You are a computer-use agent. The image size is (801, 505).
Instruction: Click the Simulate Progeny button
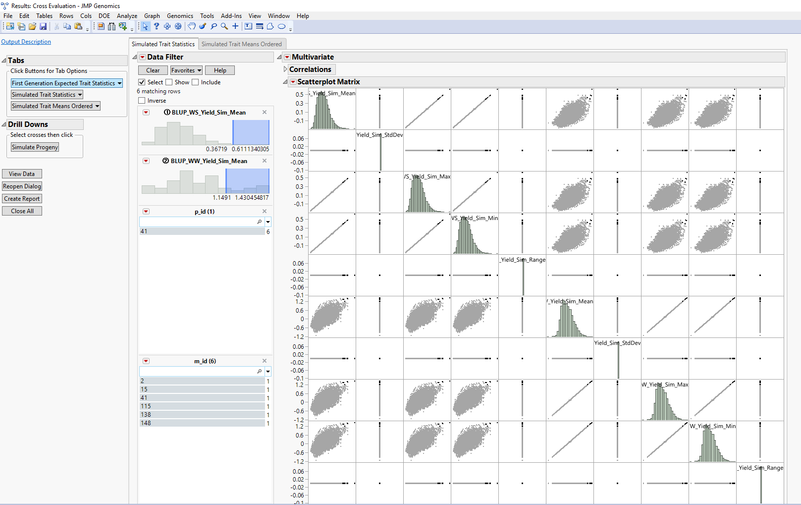[35, 147]
